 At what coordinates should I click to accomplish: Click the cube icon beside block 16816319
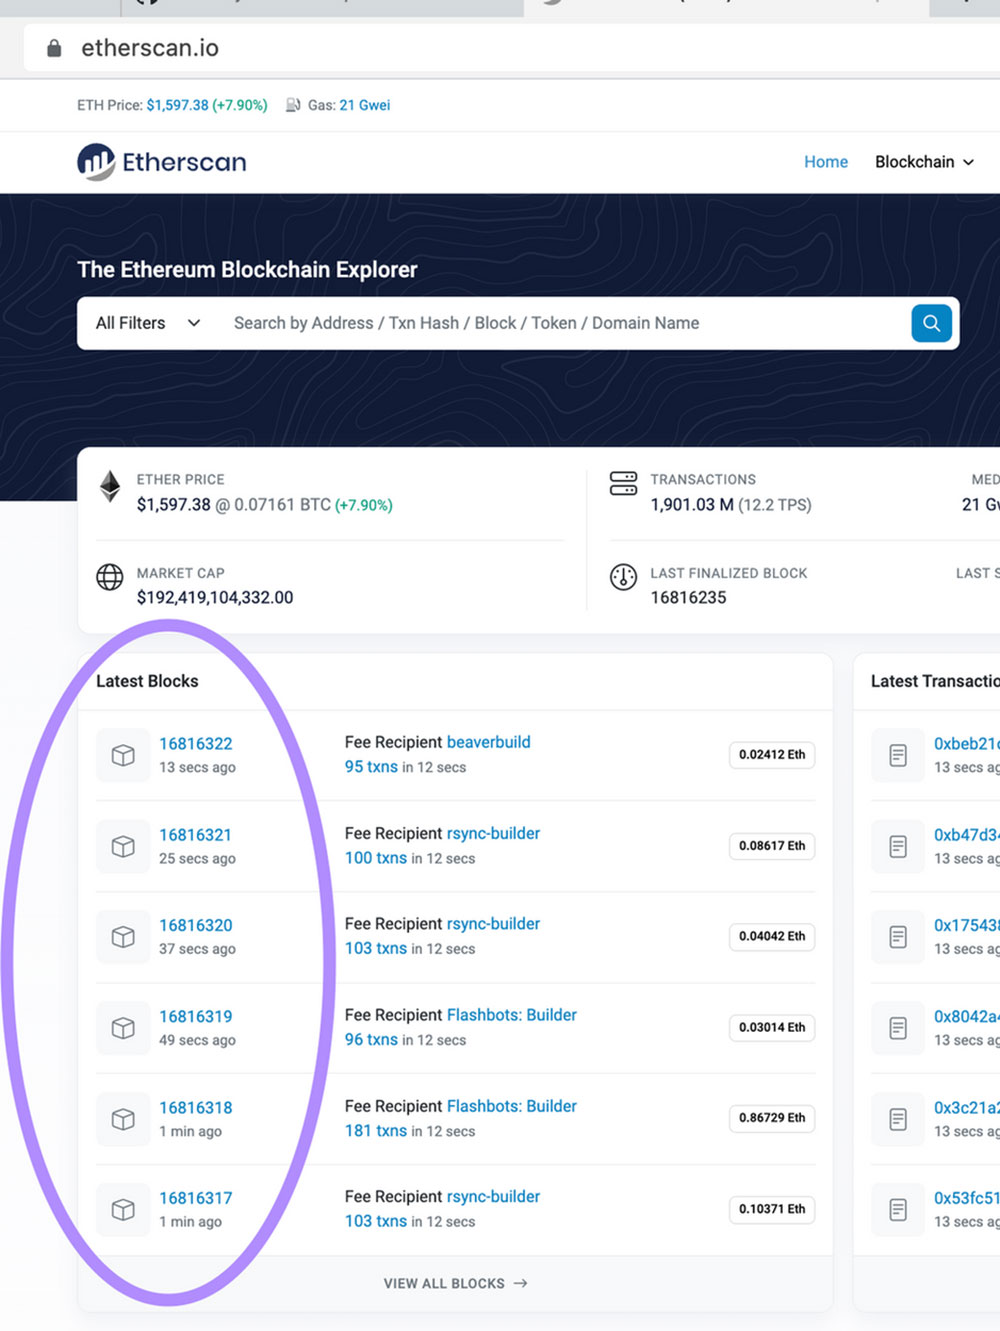[x=123, y=1028]
